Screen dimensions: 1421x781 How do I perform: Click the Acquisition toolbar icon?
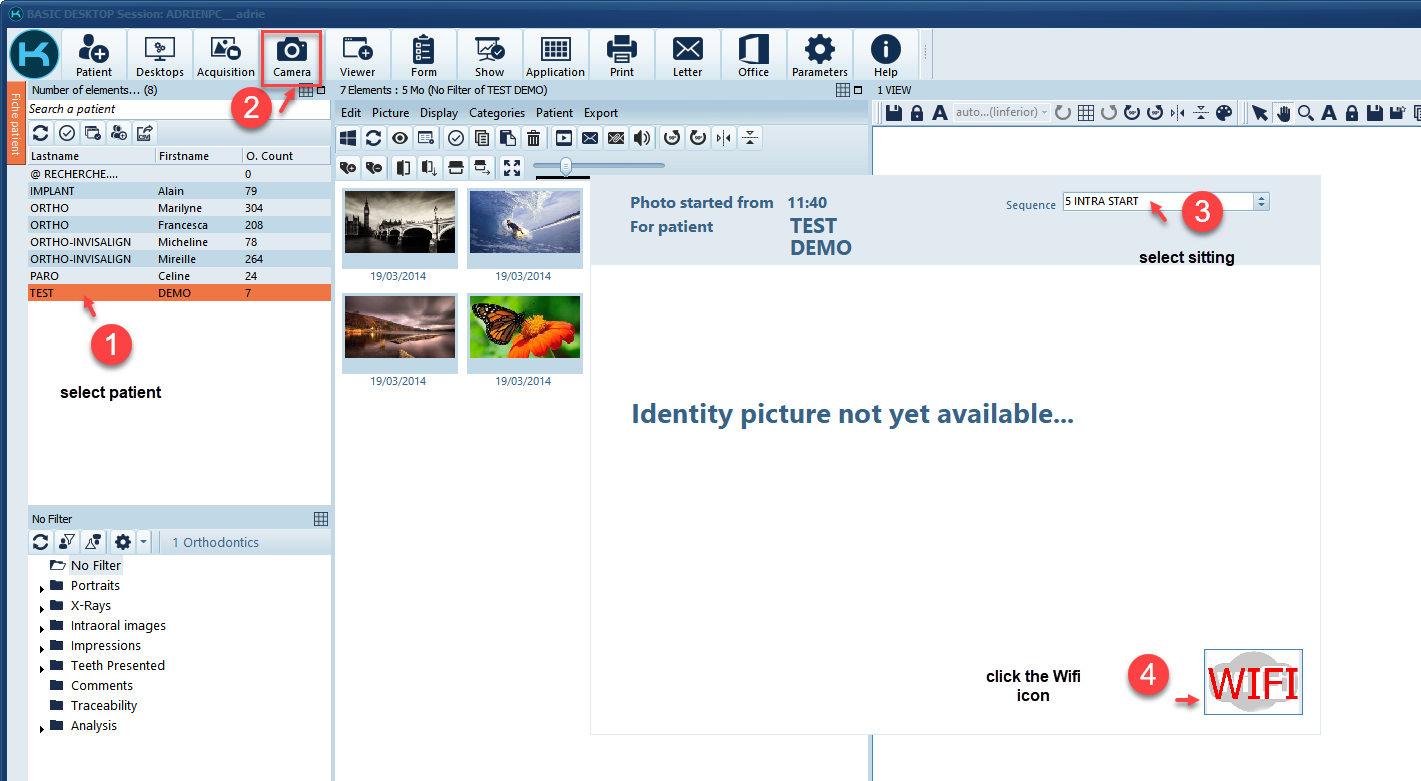226,56
